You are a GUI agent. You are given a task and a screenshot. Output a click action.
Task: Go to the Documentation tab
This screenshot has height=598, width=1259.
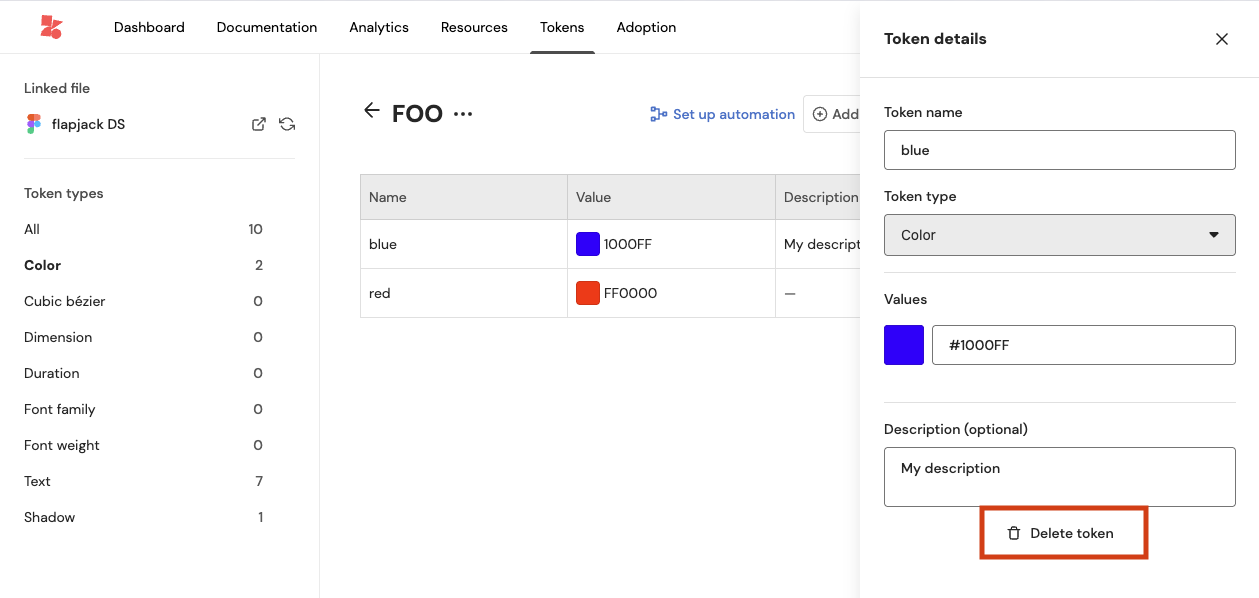click(266, 27)
